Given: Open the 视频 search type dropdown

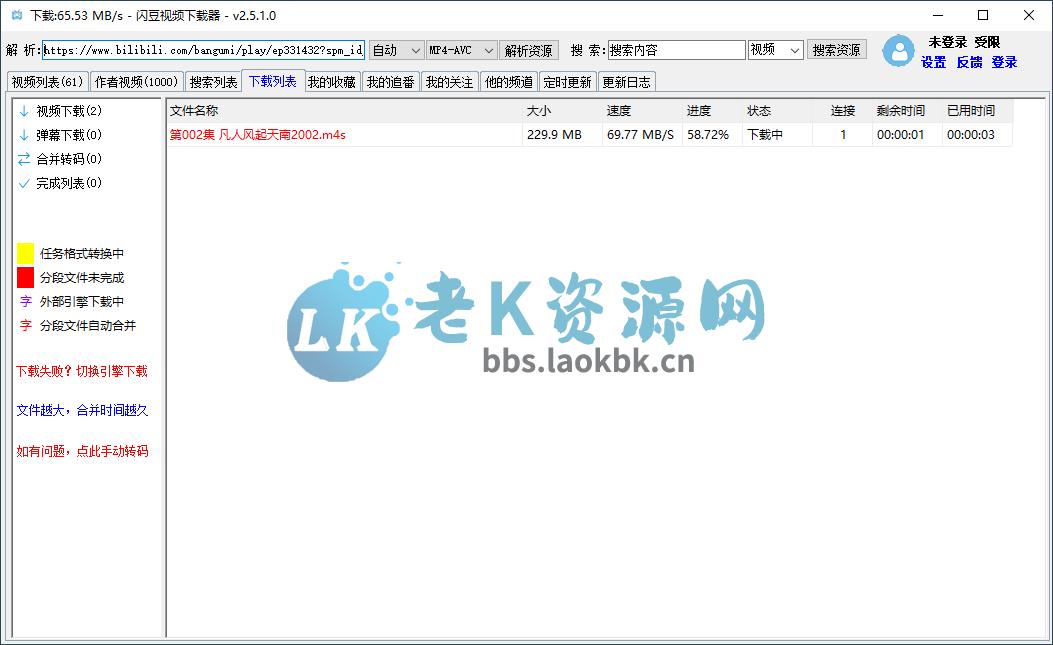Looking at the screenshot, I should pos(776,50).
